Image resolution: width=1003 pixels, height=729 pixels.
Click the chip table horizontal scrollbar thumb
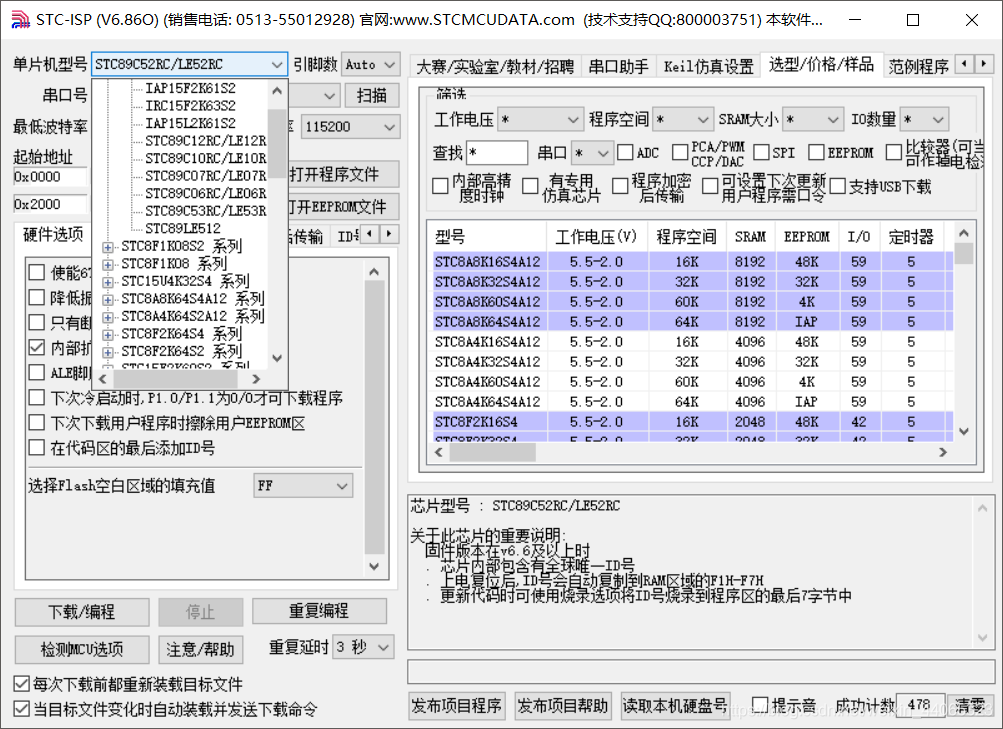click(x=493, y=452)
